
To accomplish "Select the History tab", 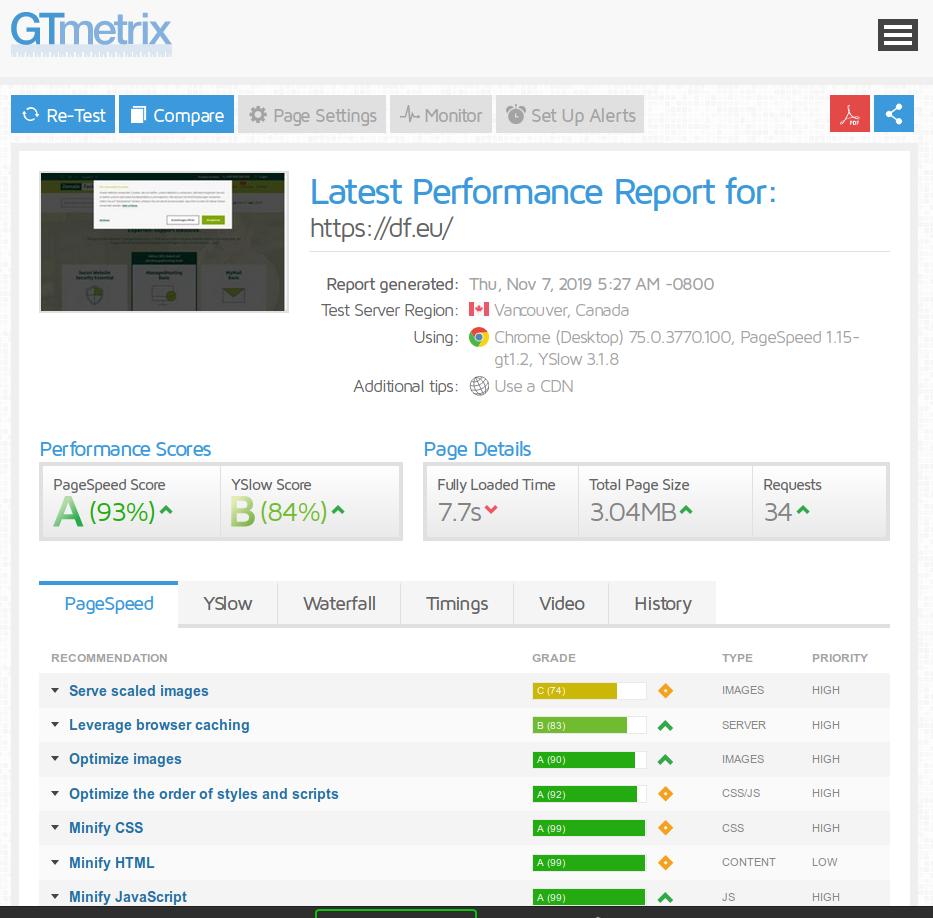I will [x=662, y=604].
